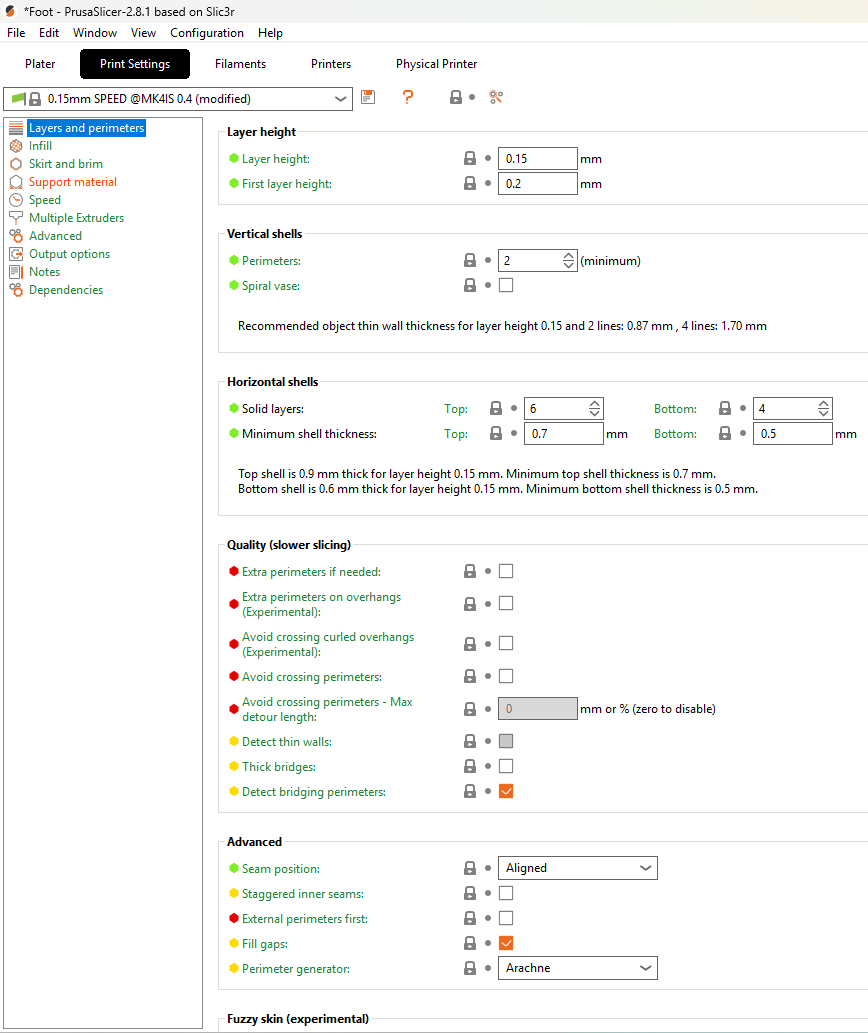Click the lock icon beside Perimeter generator

[x=470, y=968]
